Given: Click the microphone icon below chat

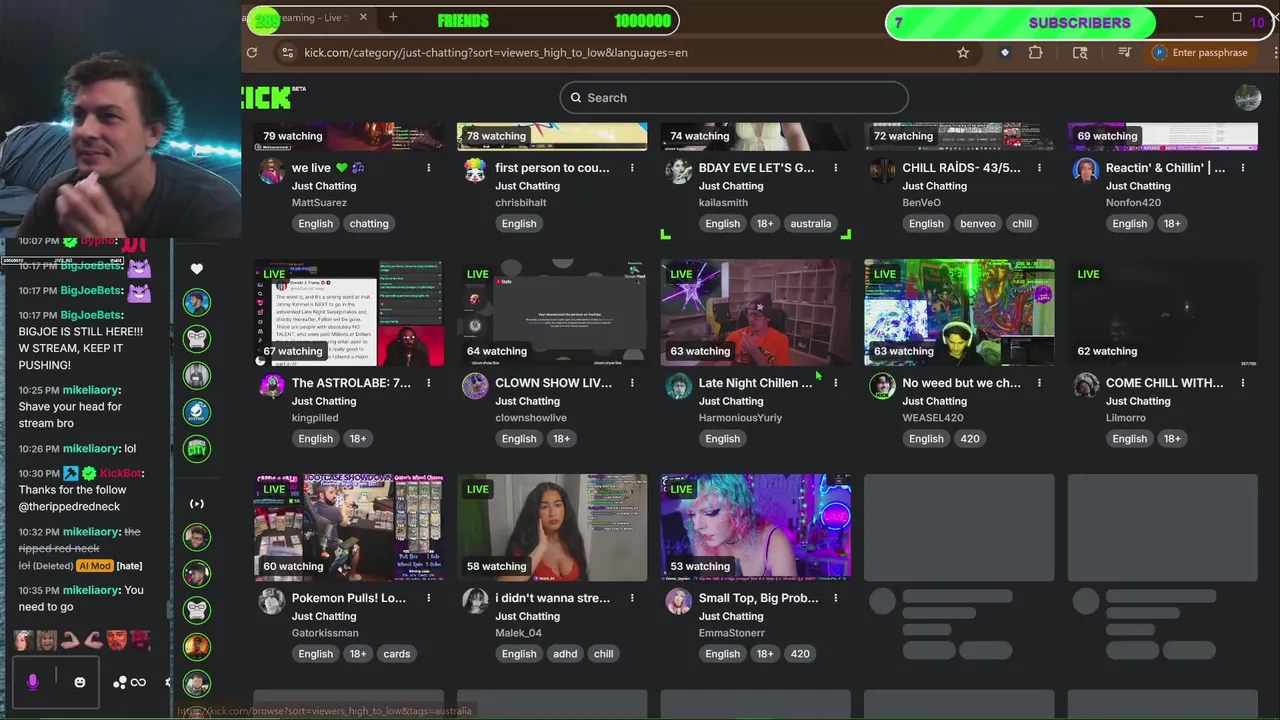Looking at the screenshot, I should (x=32, y=682).
